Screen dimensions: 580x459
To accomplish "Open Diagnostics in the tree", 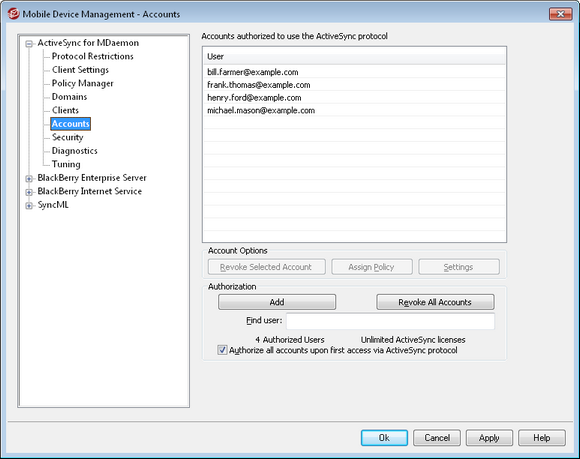I will 75,151.
